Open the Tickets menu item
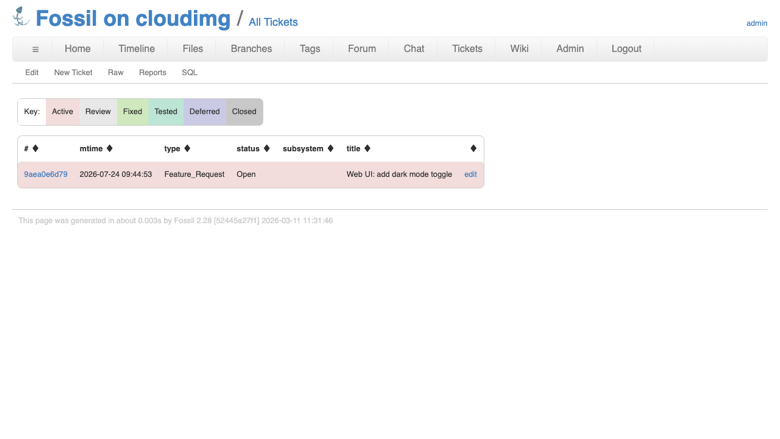Viewport: 780px width, 439px height. pos(467,49)
